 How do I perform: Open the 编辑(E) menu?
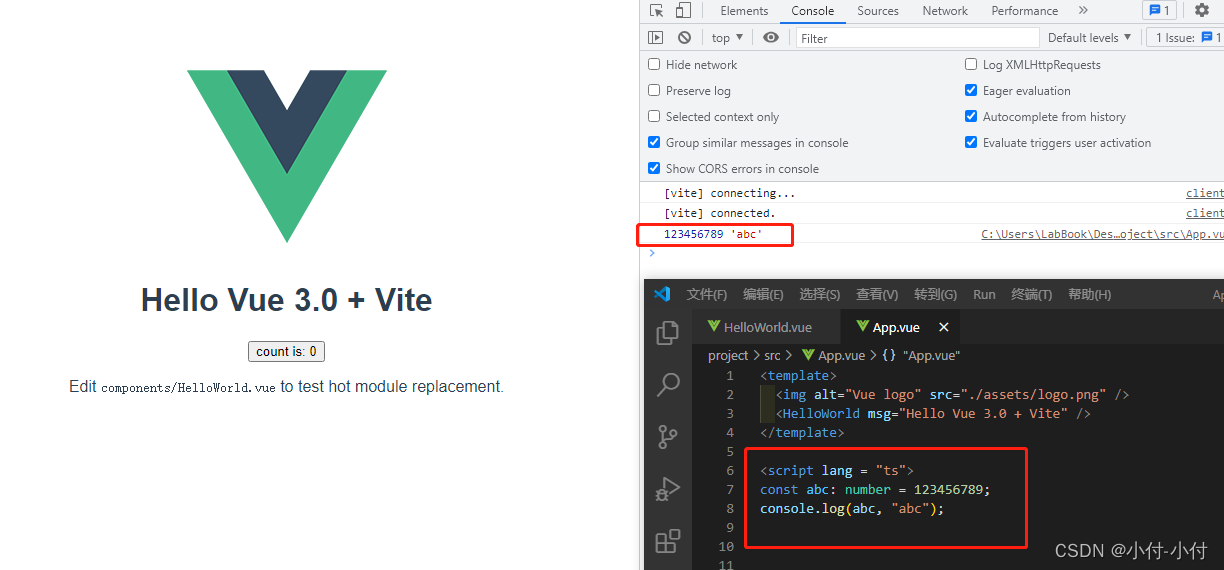(763, 294)
